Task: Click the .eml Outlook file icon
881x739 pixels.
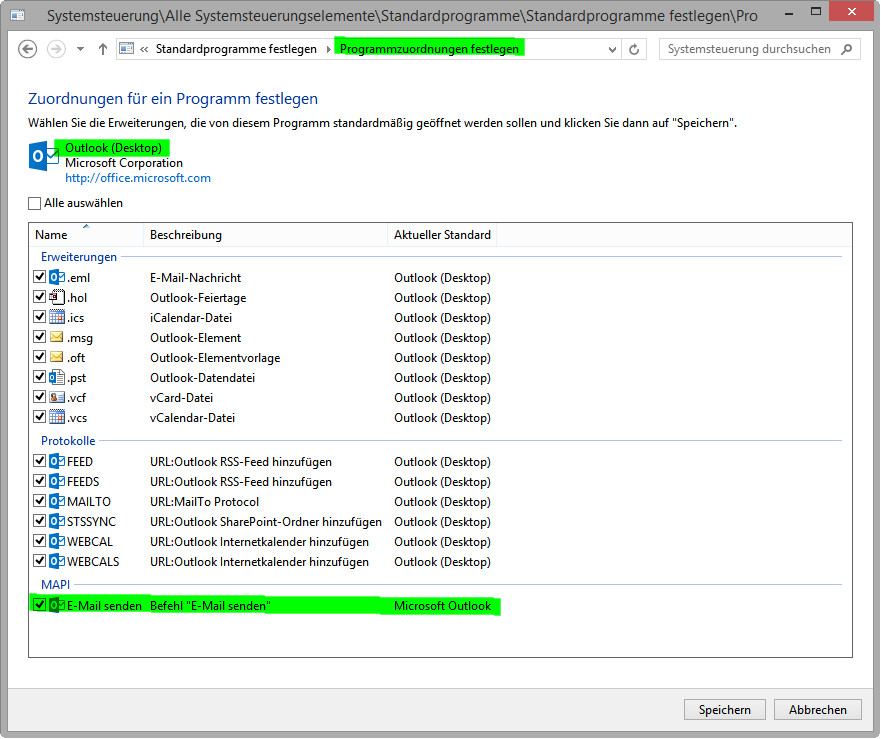Action: coord(57,277)
